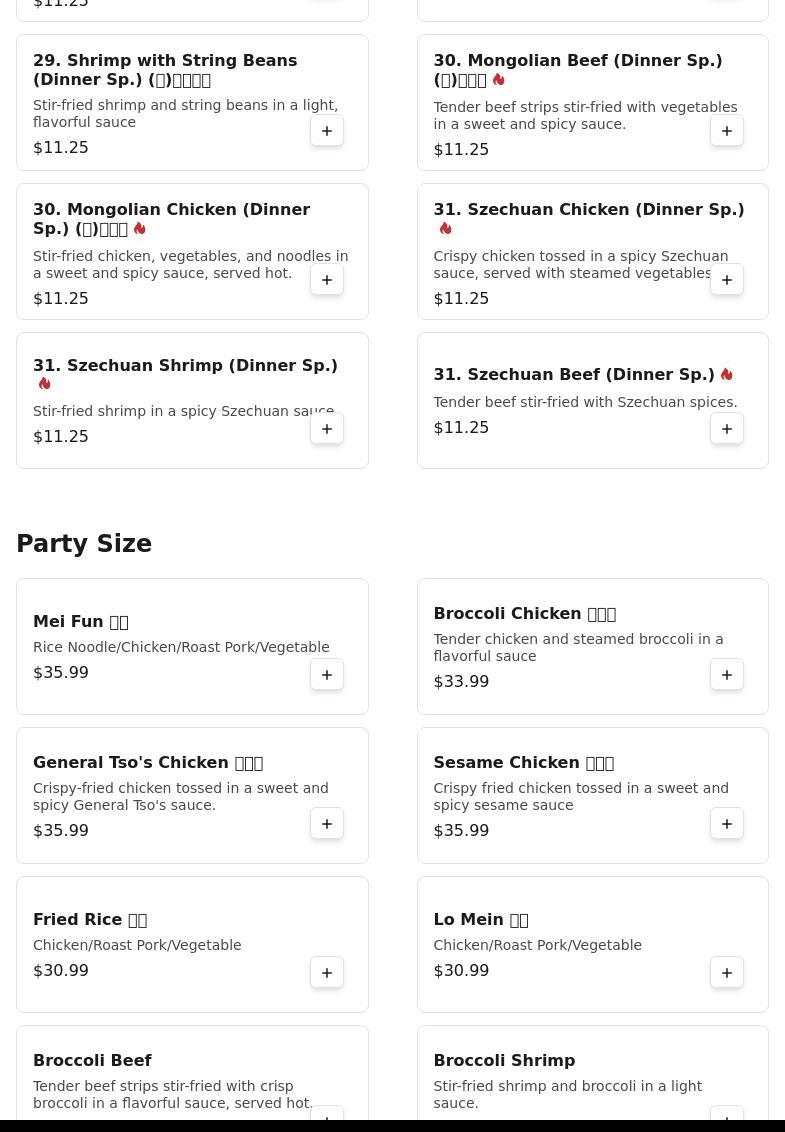This screenshot has width=785, height=1132.
Task: Add party size Fried Rice
Action: click(327, 973)
